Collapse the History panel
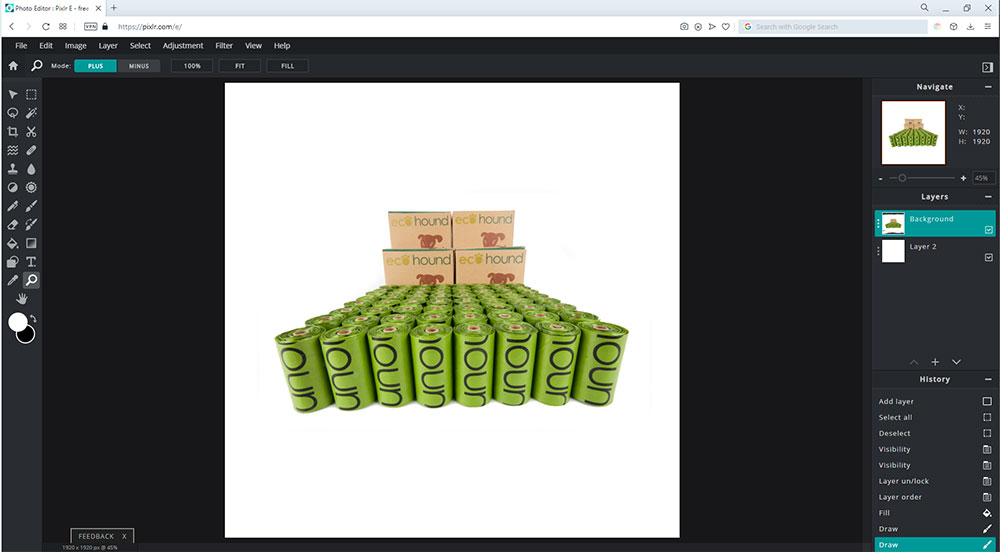Image resolution: width=1000 pixels, height=552 pixels. (x=988, y=379)
